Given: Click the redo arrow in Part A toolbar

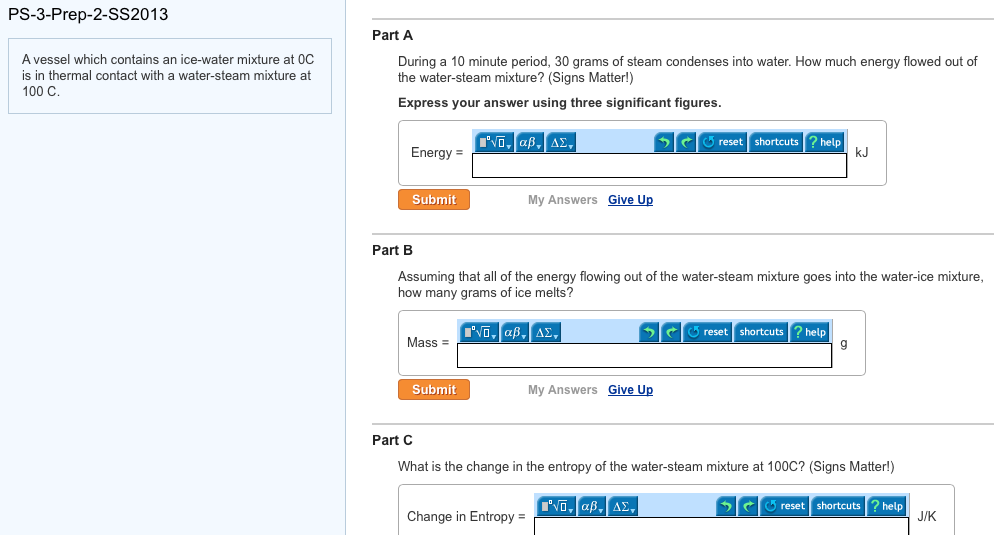Looking at the screenshot, I should 686,142.
